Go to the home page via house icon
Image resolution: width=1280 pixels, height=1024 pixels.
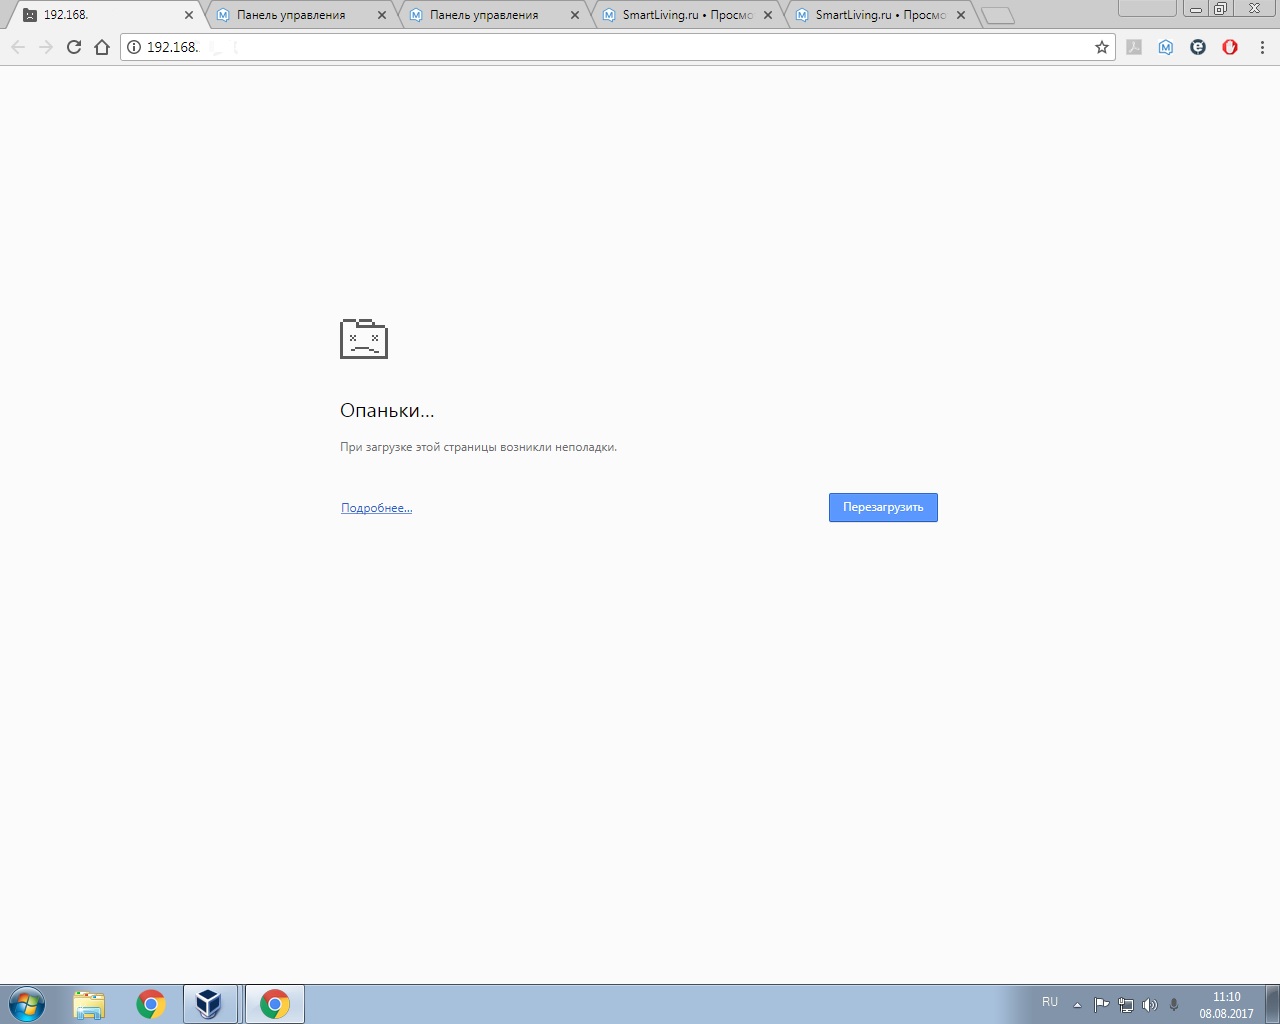(102, 47)
